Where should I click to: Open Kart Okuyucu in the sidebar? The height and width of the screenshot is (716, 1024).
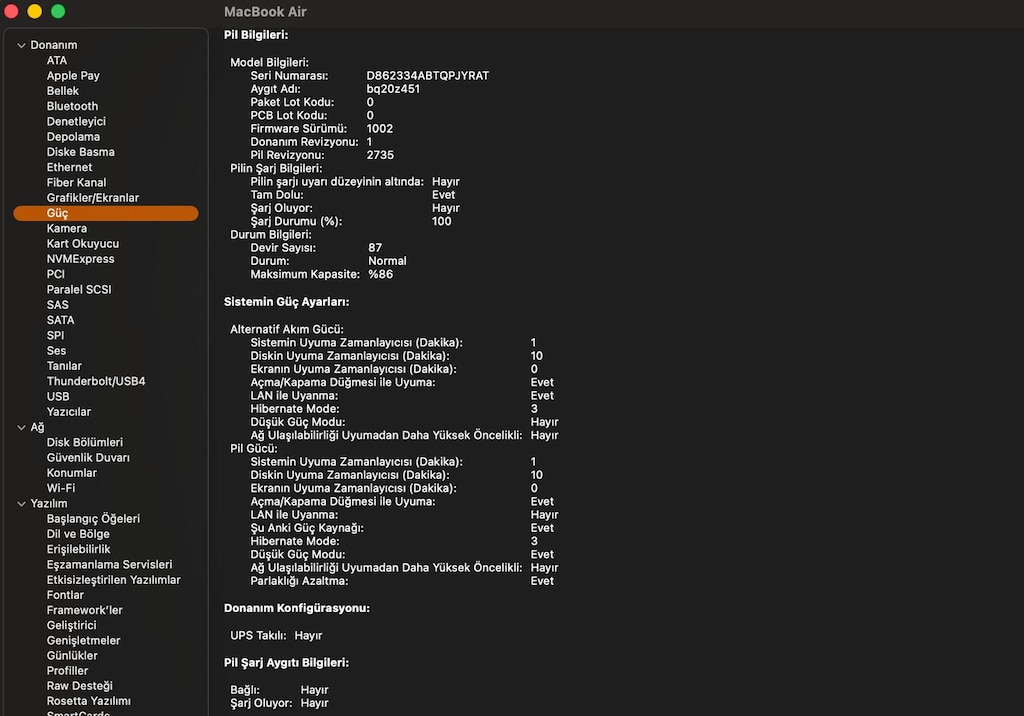pos(83,244)
